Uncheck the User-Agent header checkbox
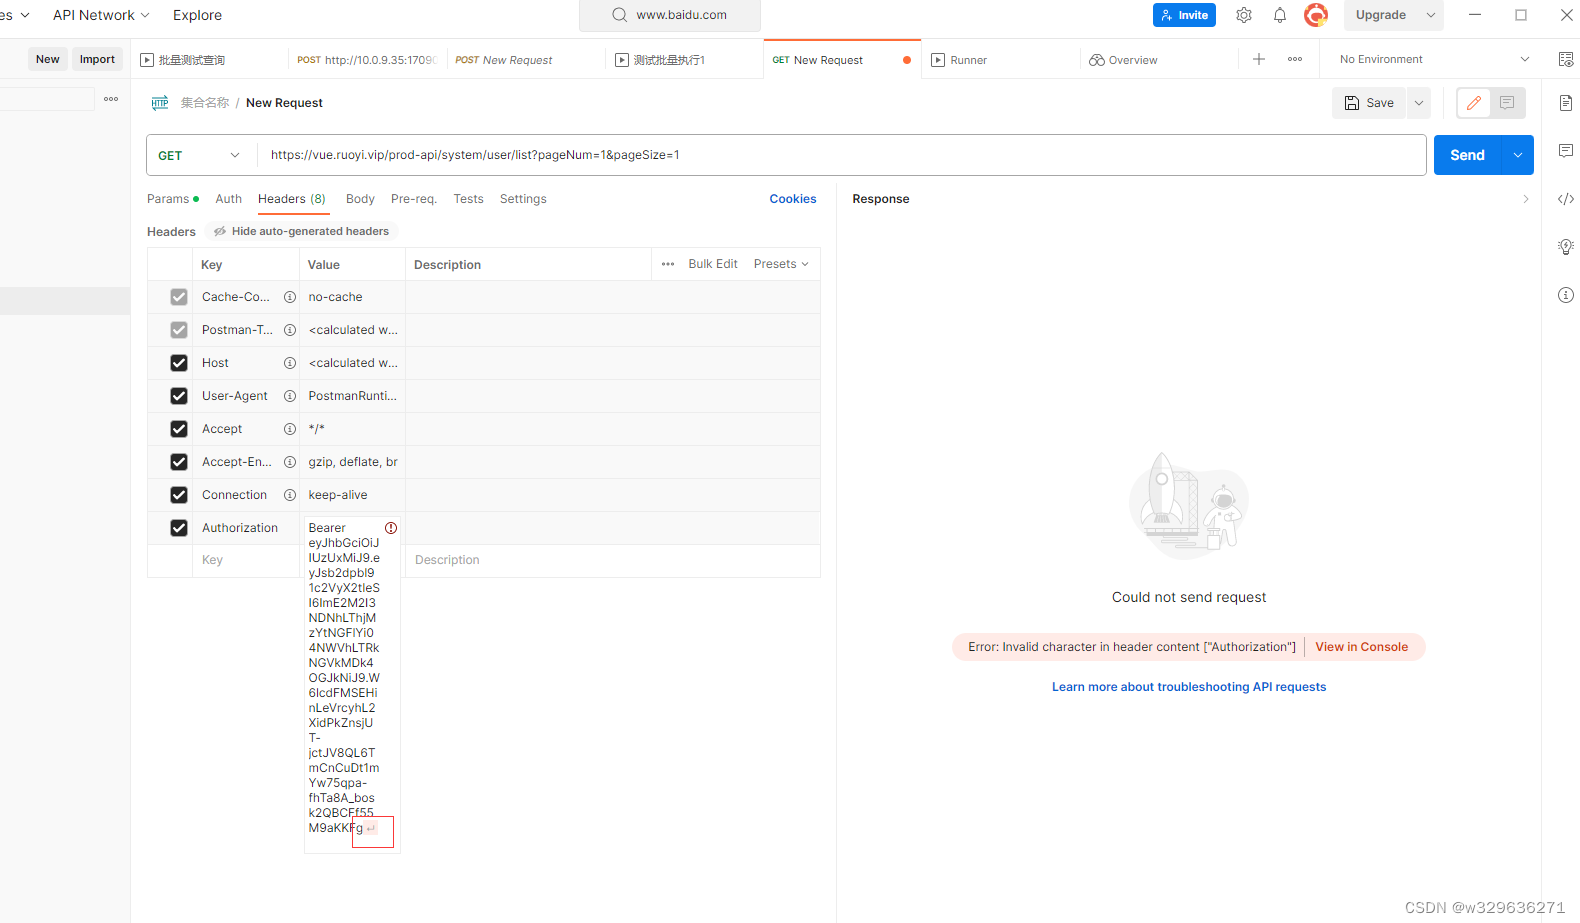 coord(179,396)
